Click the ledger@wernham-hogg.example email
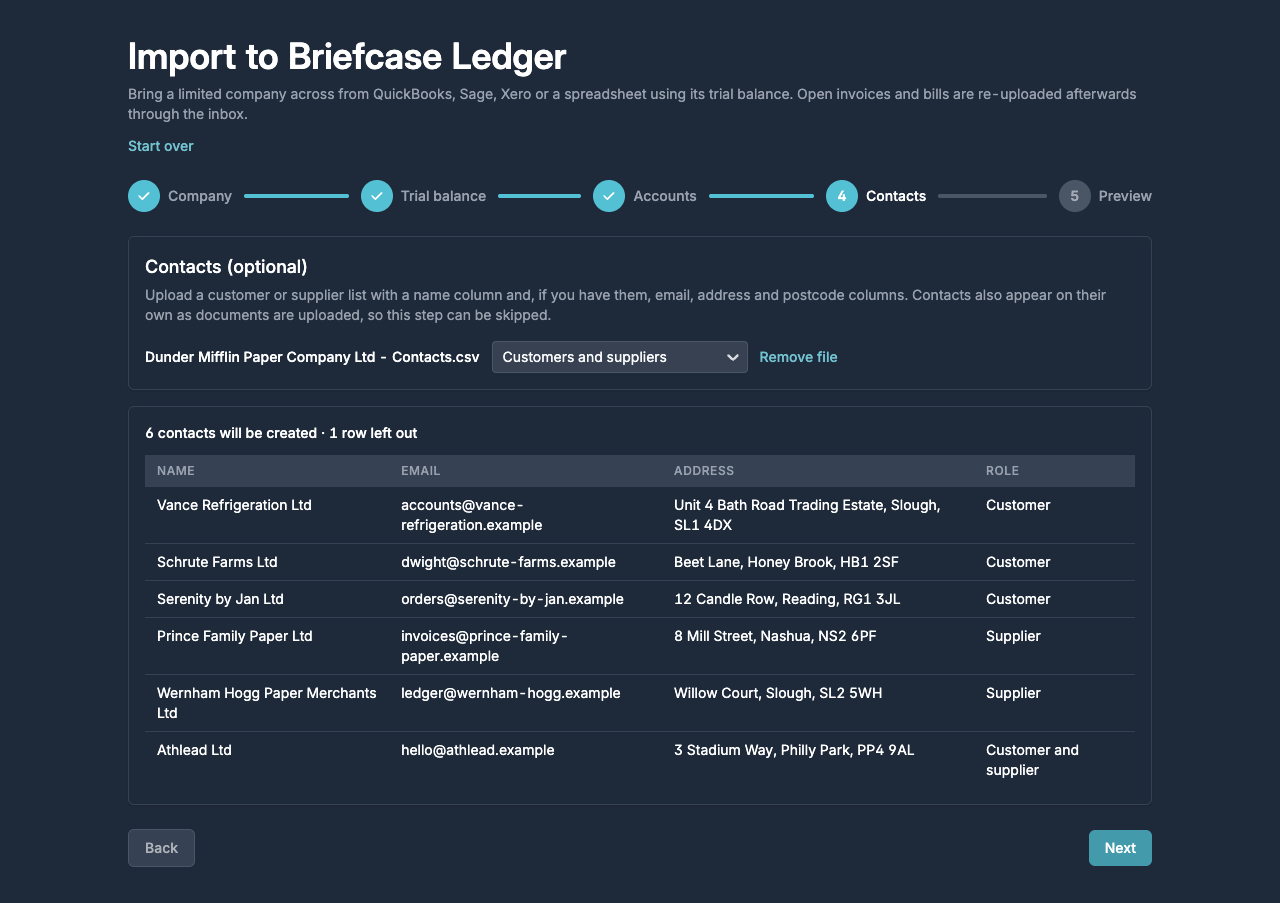The height and width of the screenshot is (903, 1280). click(511, 693)
